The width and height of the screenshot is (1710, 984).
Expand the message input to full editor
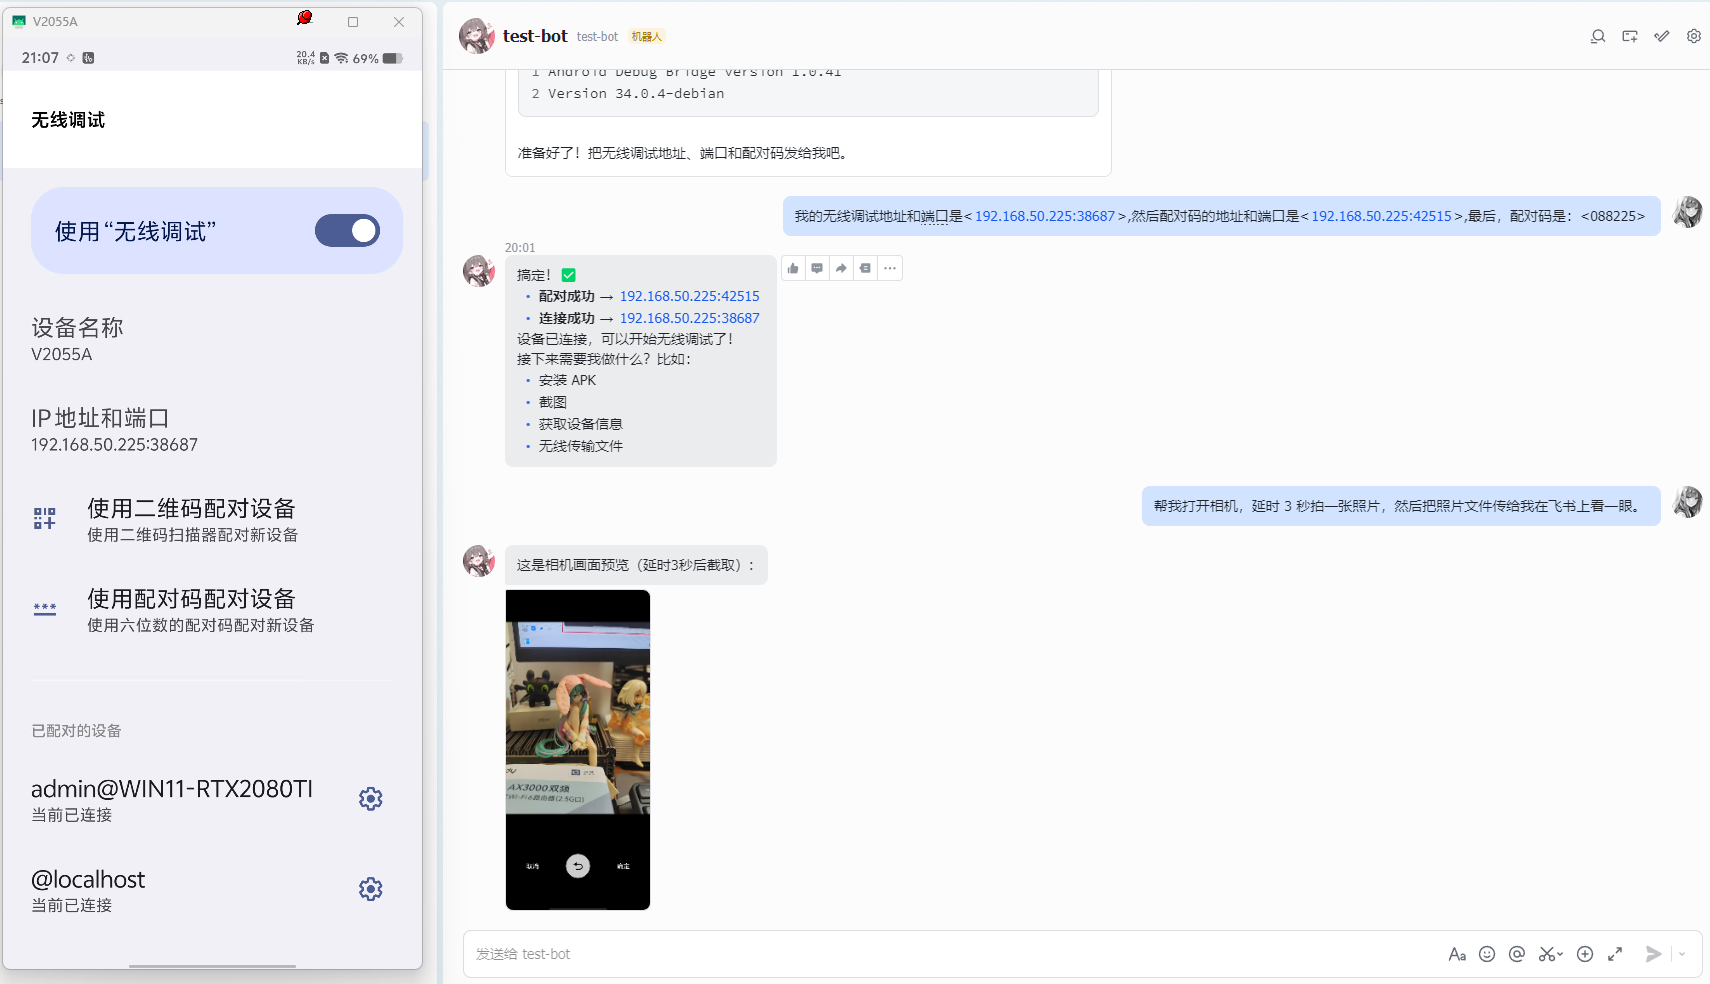click(x=1615, y=954)
